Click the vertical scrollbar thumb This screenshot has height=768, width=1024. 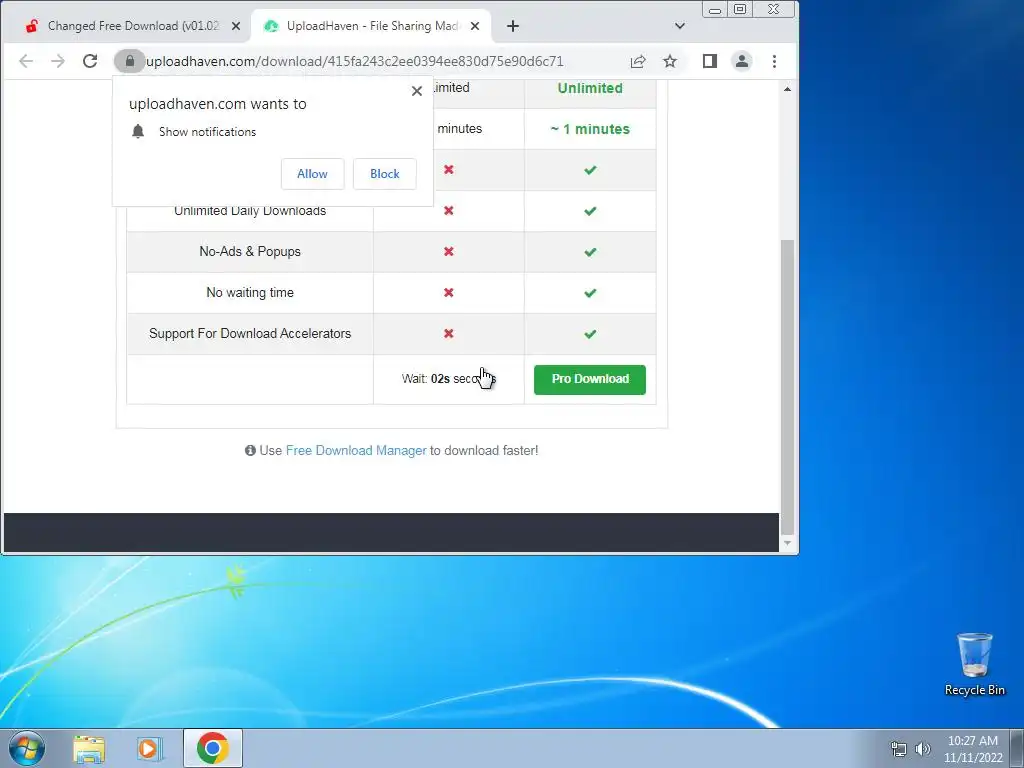788,387
